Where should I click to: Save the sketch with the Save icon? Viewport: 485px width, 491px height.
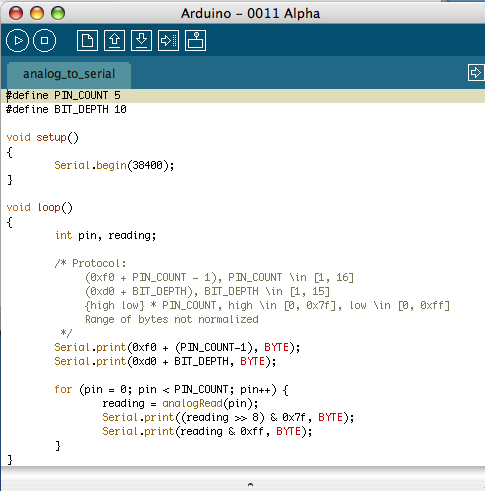point(141,40)
